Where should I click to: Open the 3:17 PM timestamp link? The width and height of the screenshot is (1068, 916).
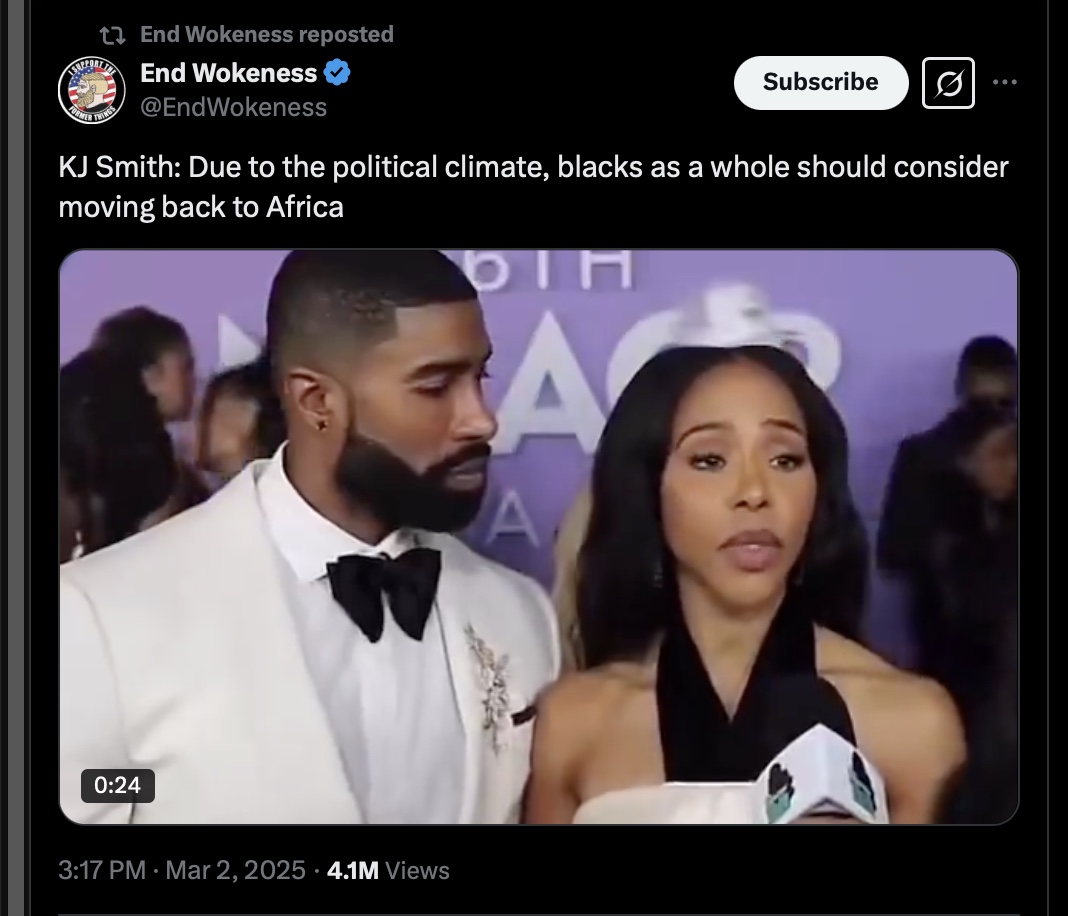102,870
